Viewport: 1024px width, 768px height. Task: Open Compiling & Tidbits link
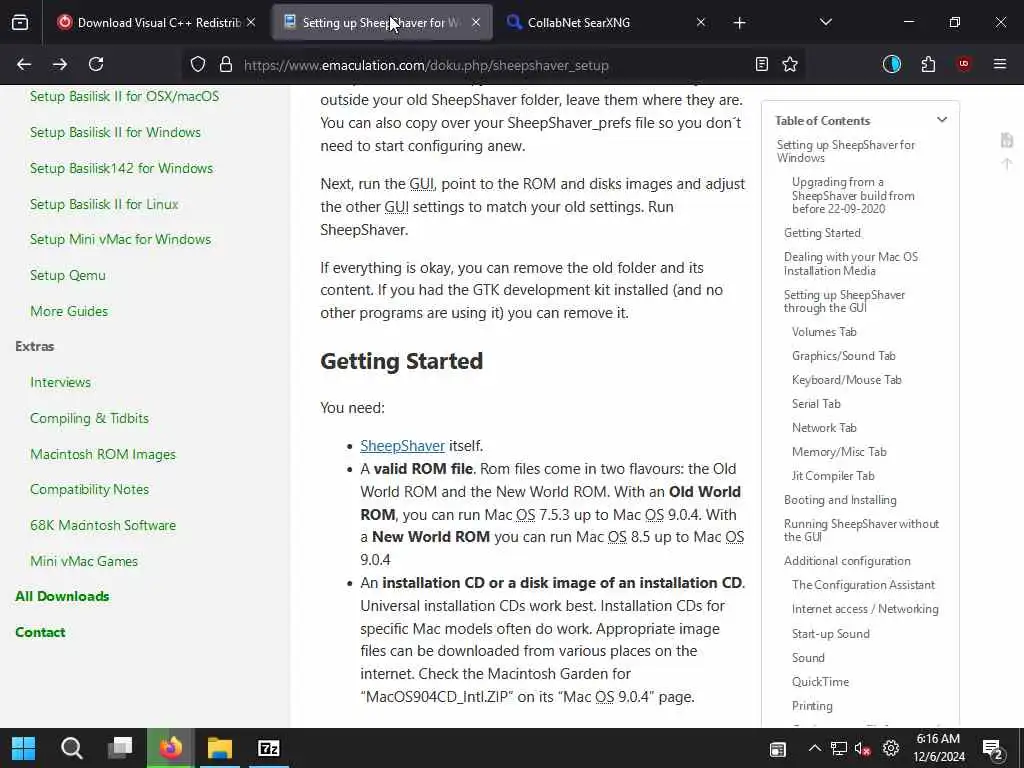(x=89, y=418)
